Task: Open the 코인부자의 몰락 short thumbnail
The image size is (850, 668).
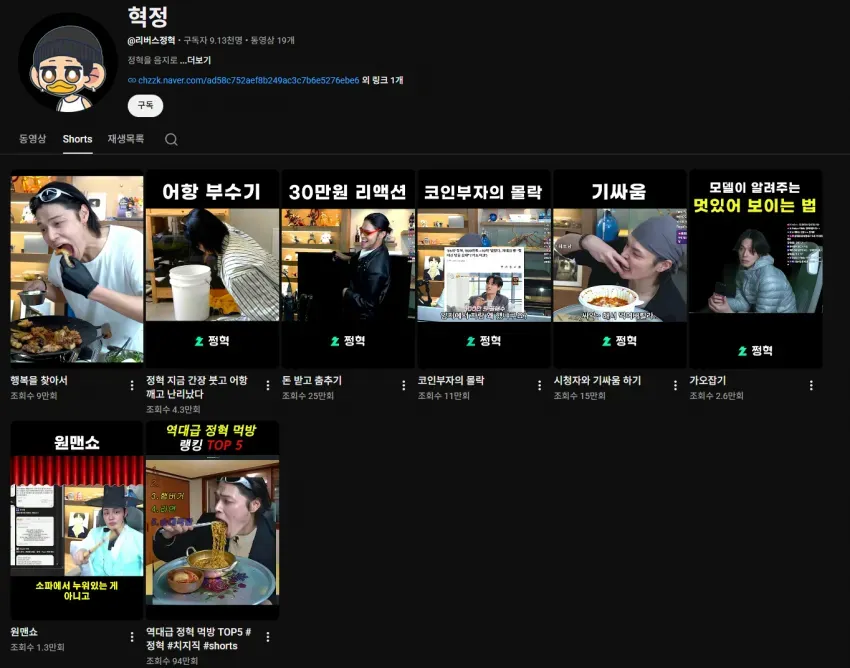Action: click(484, 269)
